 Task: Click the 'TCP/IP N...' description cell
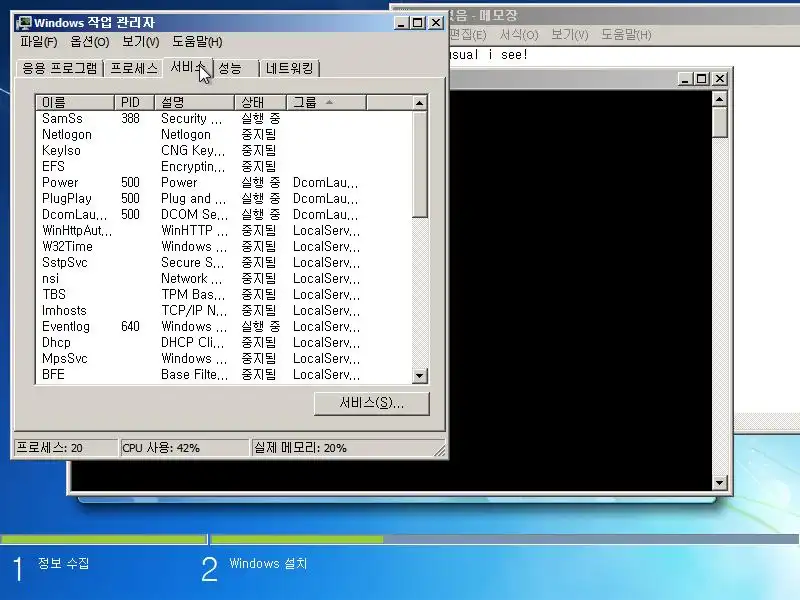click(x=194, y=310)
